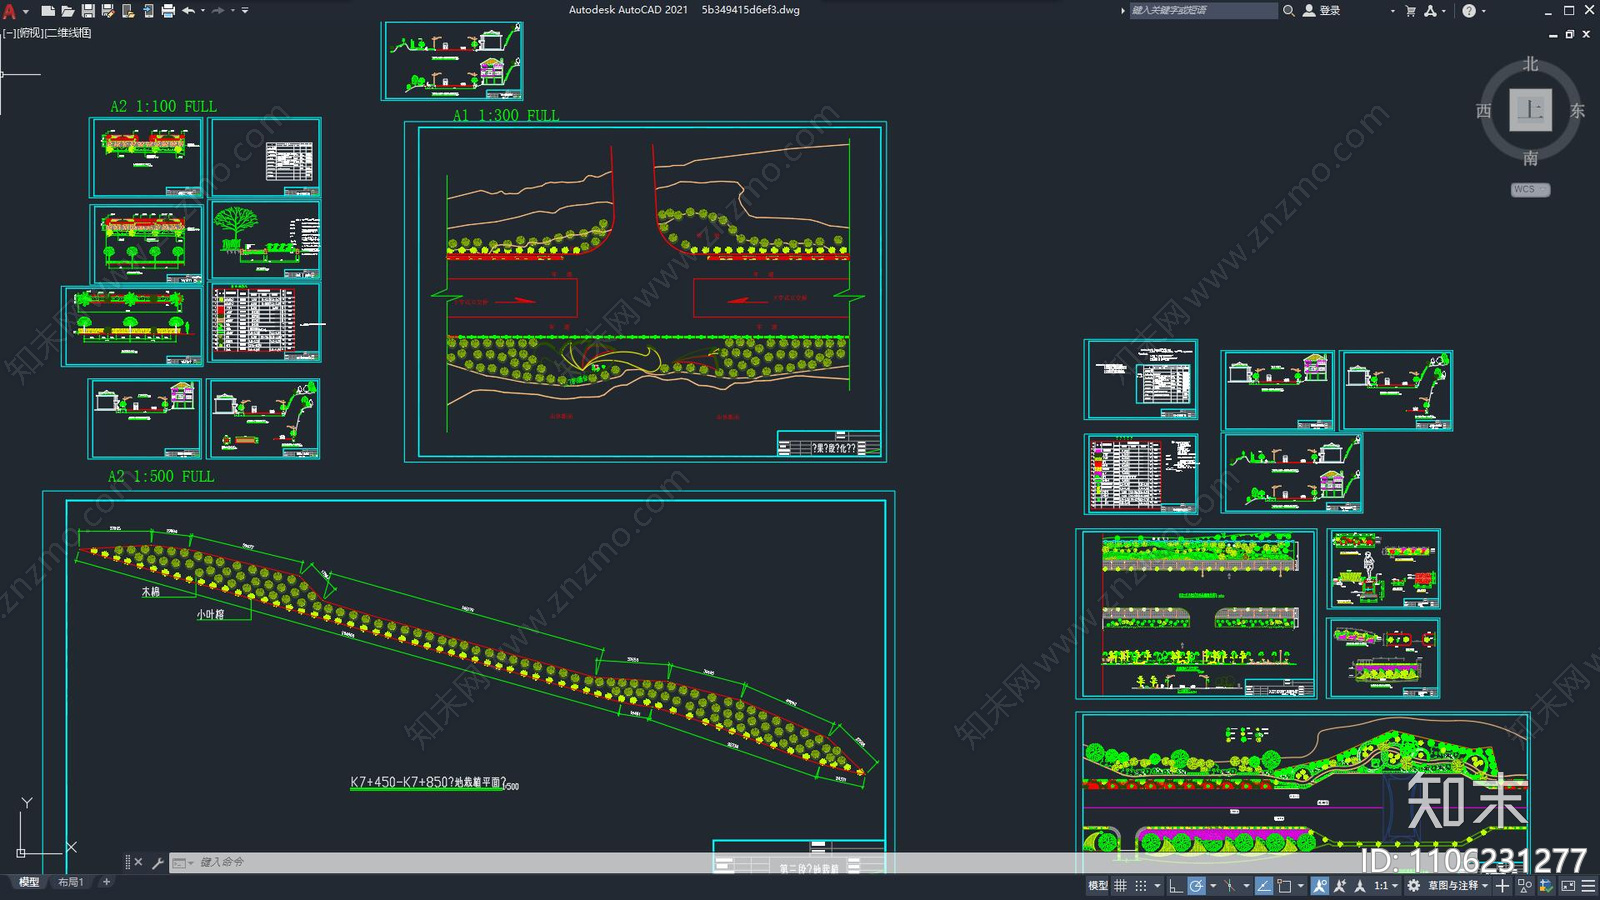Toggle polar tracking in status bar
1600x900 pixels.
click(x=1196, y=886)
